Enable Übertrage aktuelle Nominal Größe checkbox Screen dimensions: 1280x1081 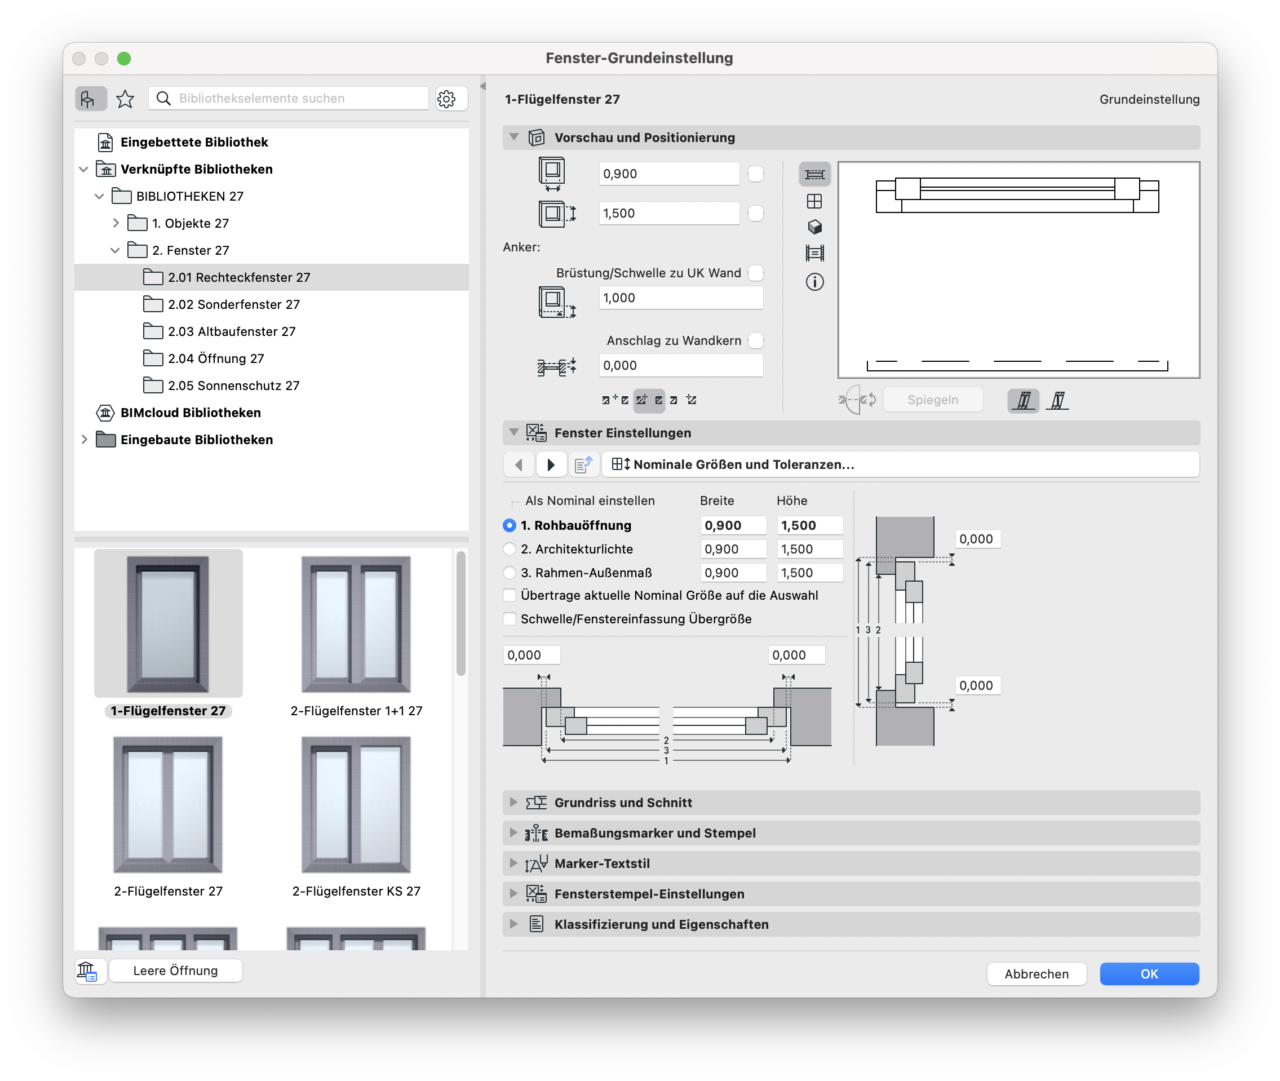click(x=509, y=595)
